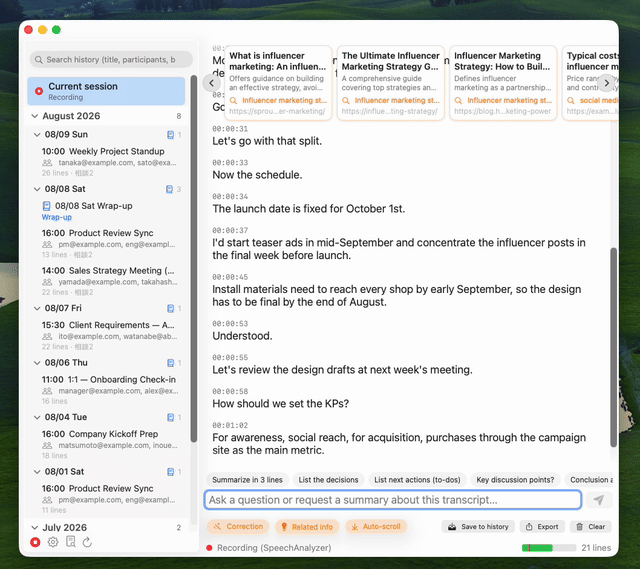640x569 pixels.
Task: Collapse the 08/04 Tue day group
Action: point(37,418)
